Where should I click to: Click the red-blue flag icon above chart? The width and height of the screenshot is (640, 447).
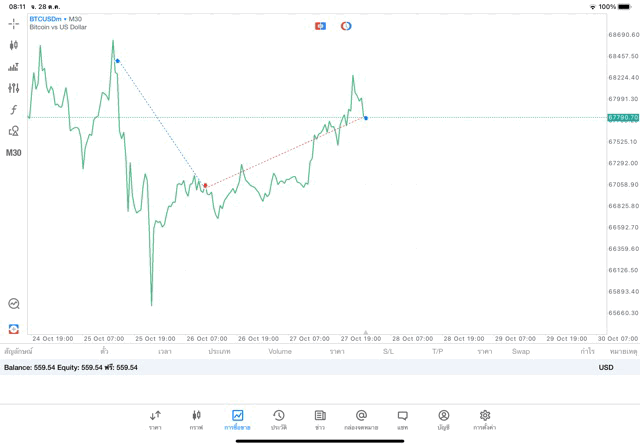click(320, 26)
